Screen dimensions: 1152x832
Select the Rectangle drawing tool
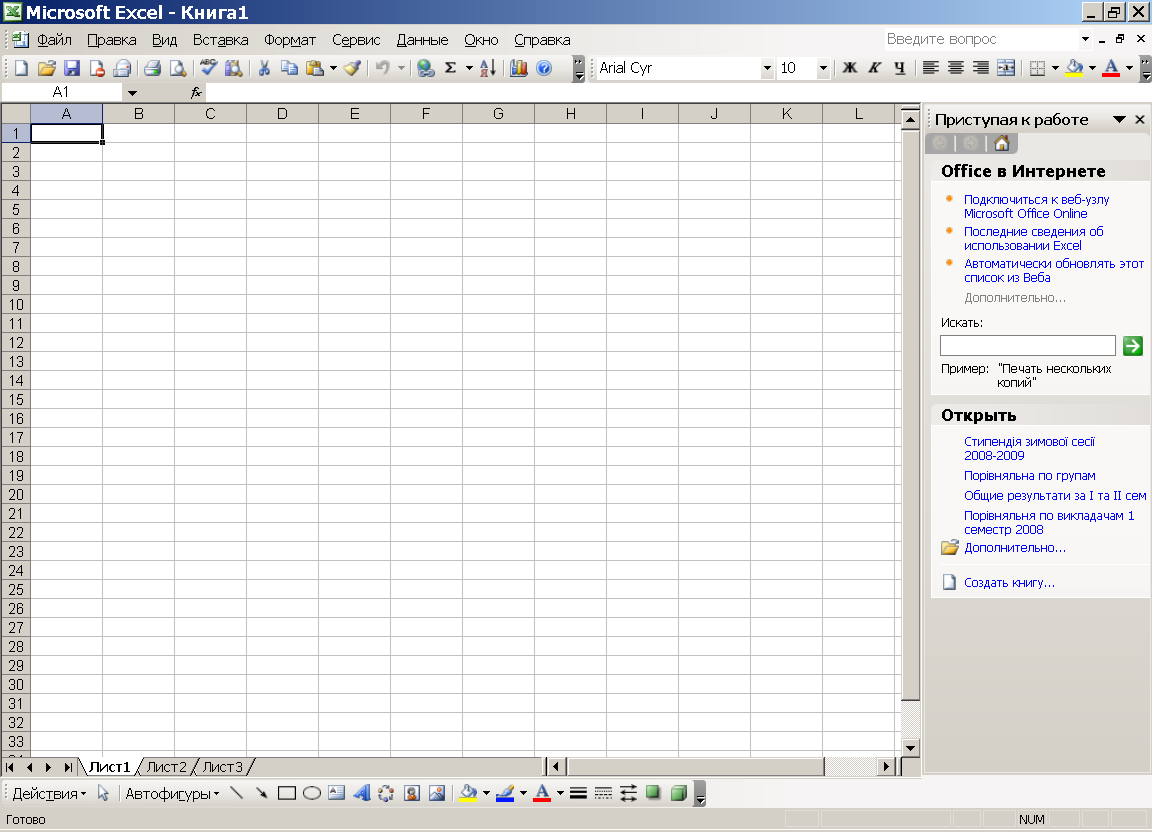click(287, 793)
